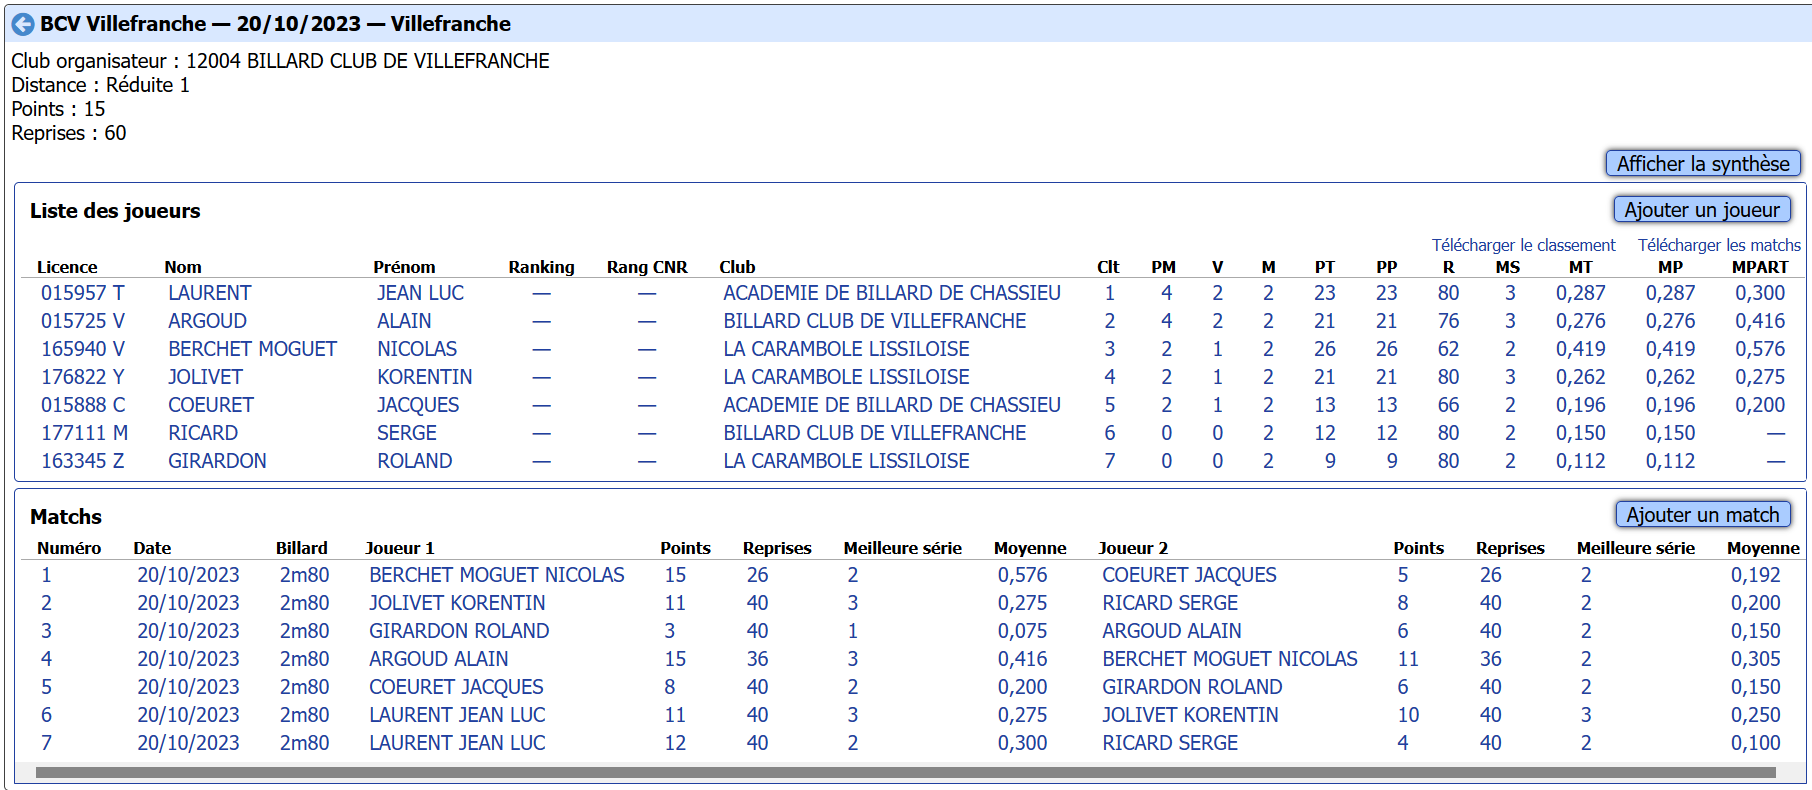Click the first name NICOLAS in players list
The height and width of the screenshot is (790, 1812).
coord(417,349)
